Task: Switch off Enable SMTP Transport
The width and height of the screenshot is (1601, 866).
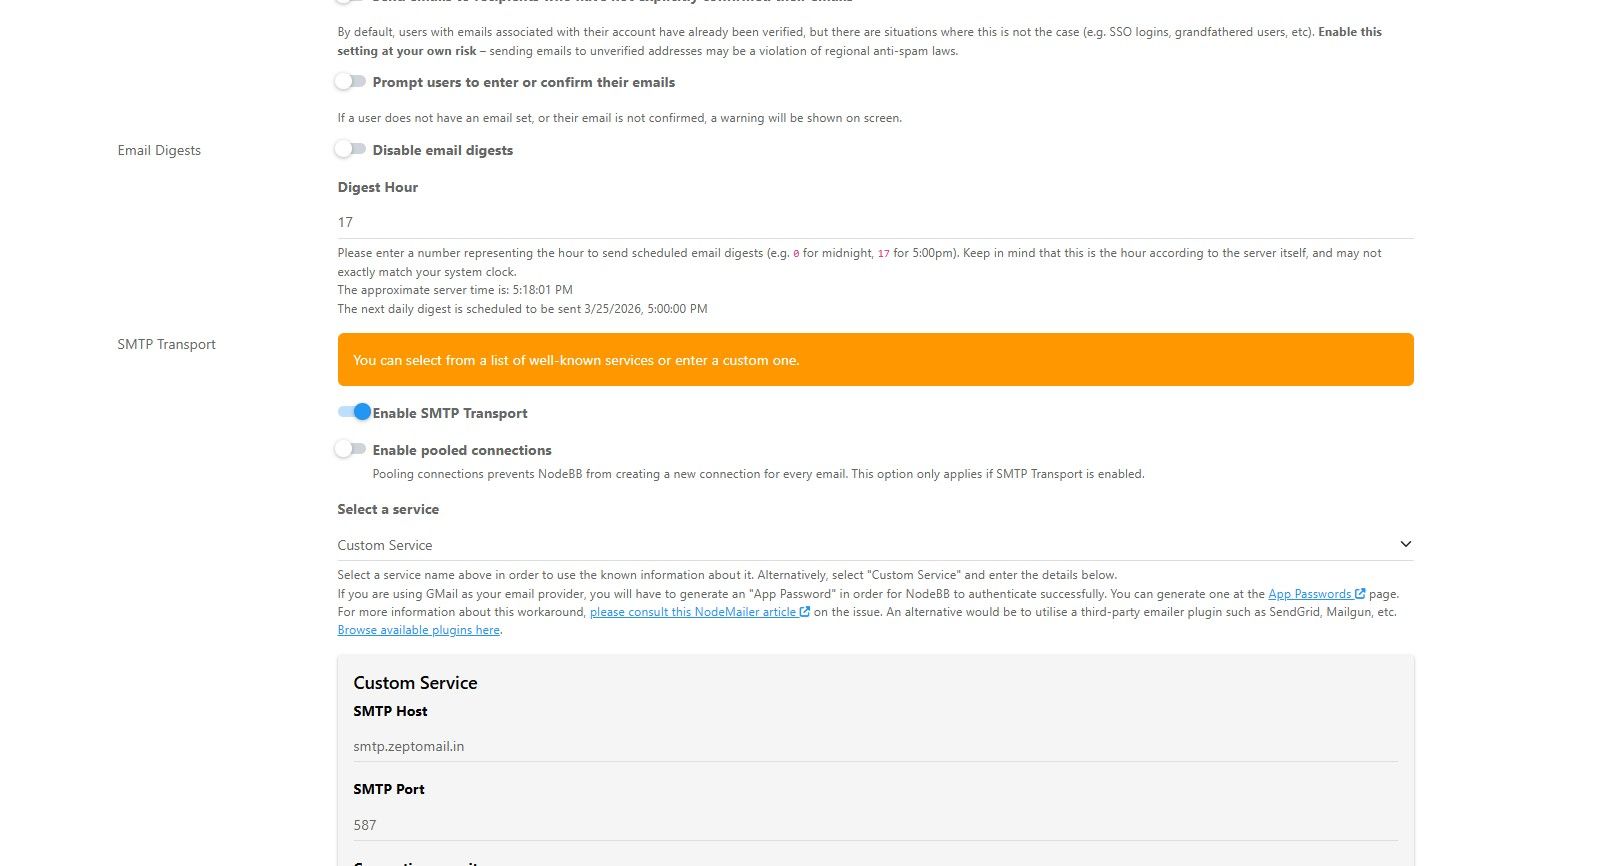Action: 353,412
